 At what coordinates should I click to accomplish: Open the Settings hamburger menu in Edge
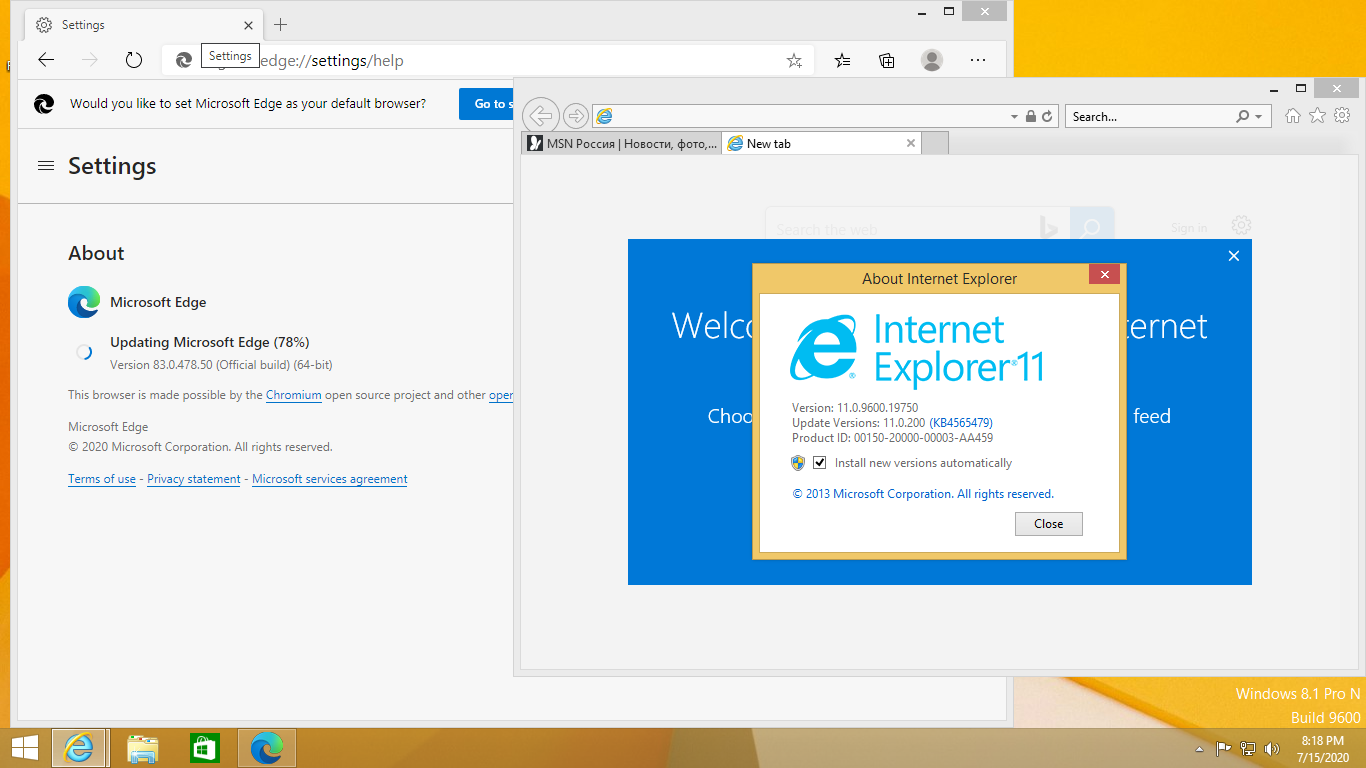[45, 166]
